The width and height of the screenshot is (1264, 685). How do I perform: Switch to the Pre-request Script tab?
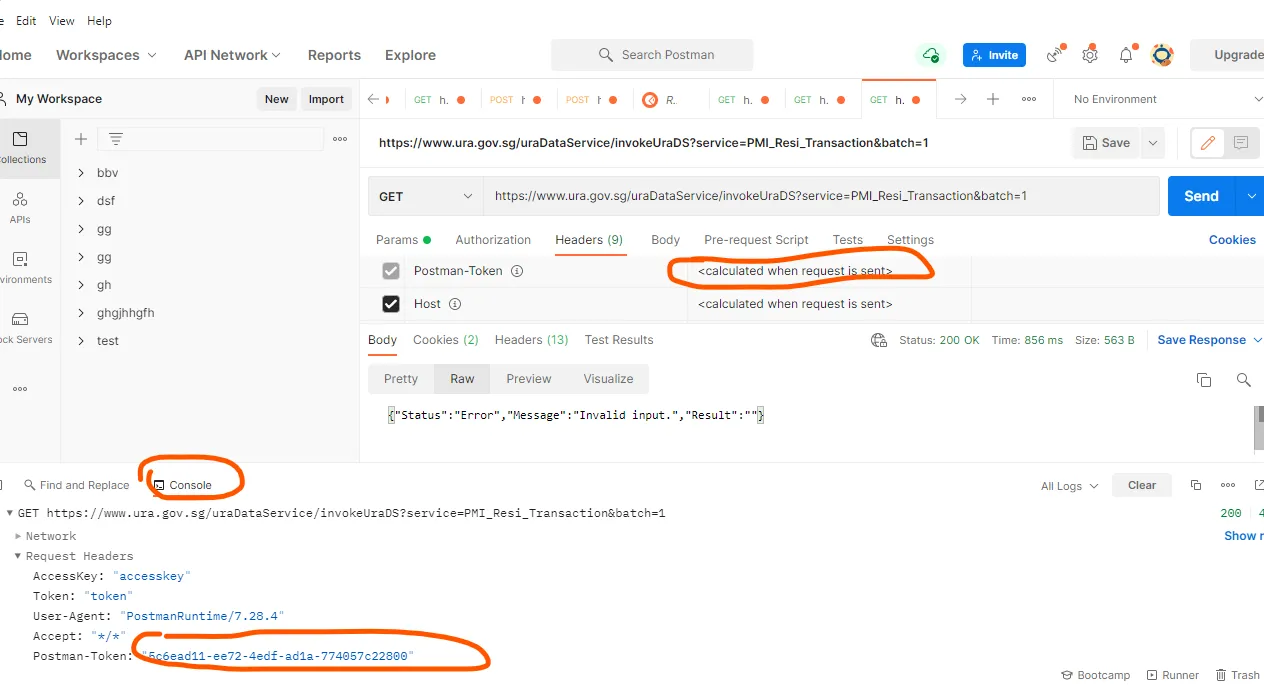coord(756,240)
